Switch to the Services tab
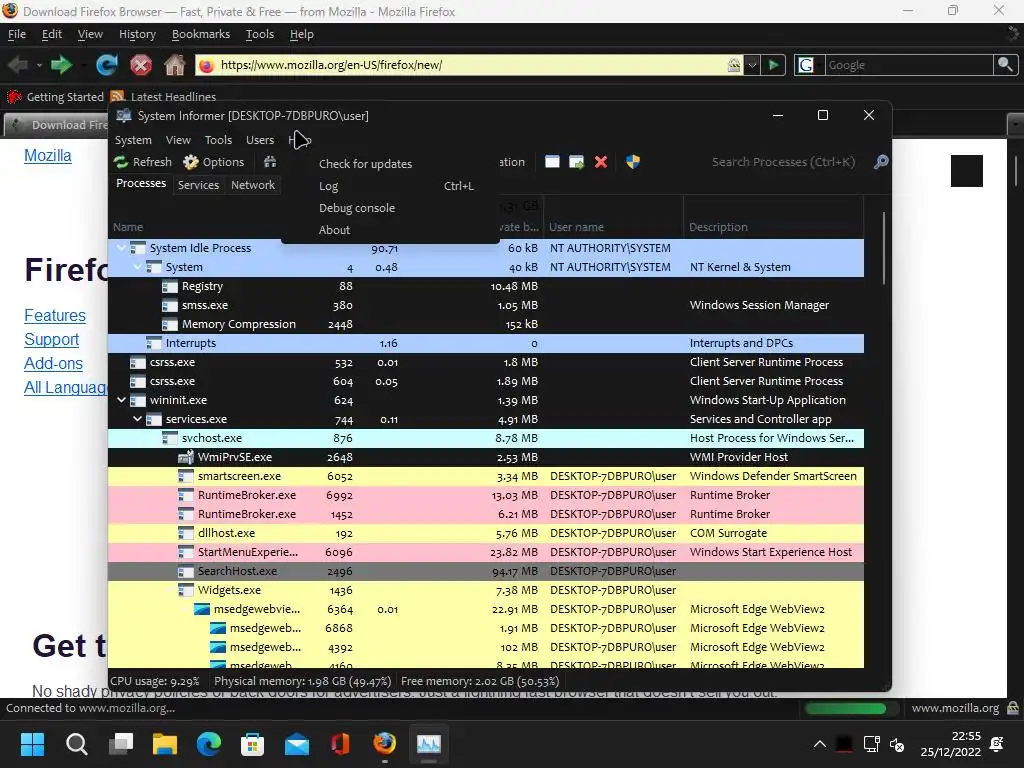This screenshot has width=1024, height=768. [199, 185]
